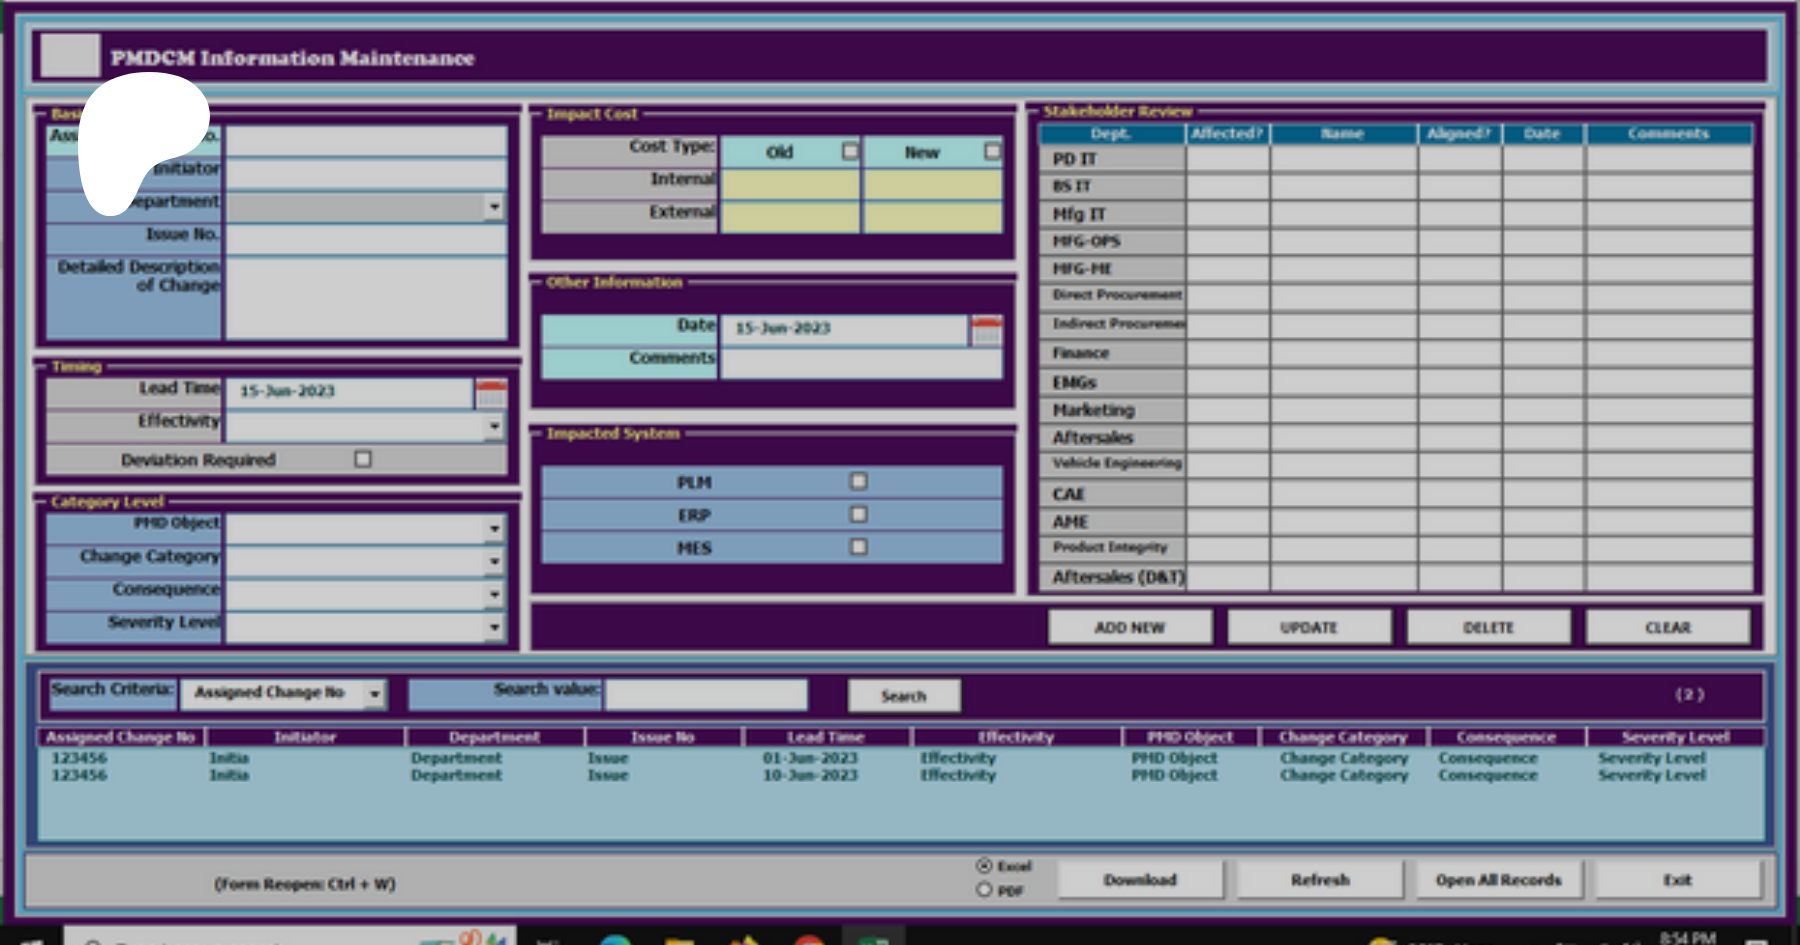The width and height of the screenshot is (1800, 945).
Task: Click the form logo beside PMDCM title
Action: [x=69, y=57]
